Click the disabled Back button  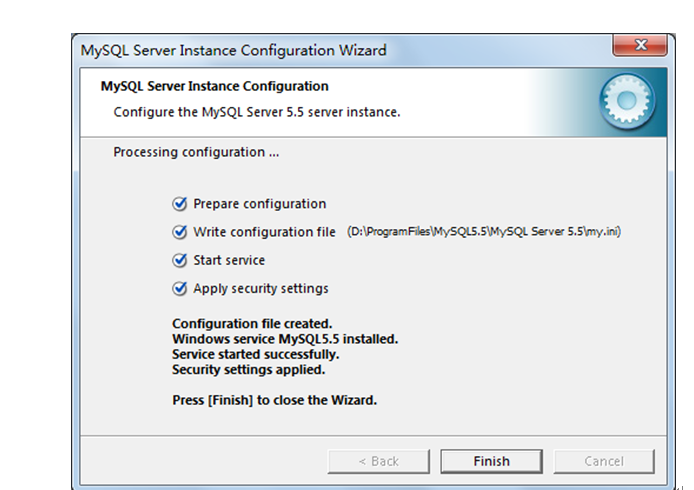click(378, 461)
